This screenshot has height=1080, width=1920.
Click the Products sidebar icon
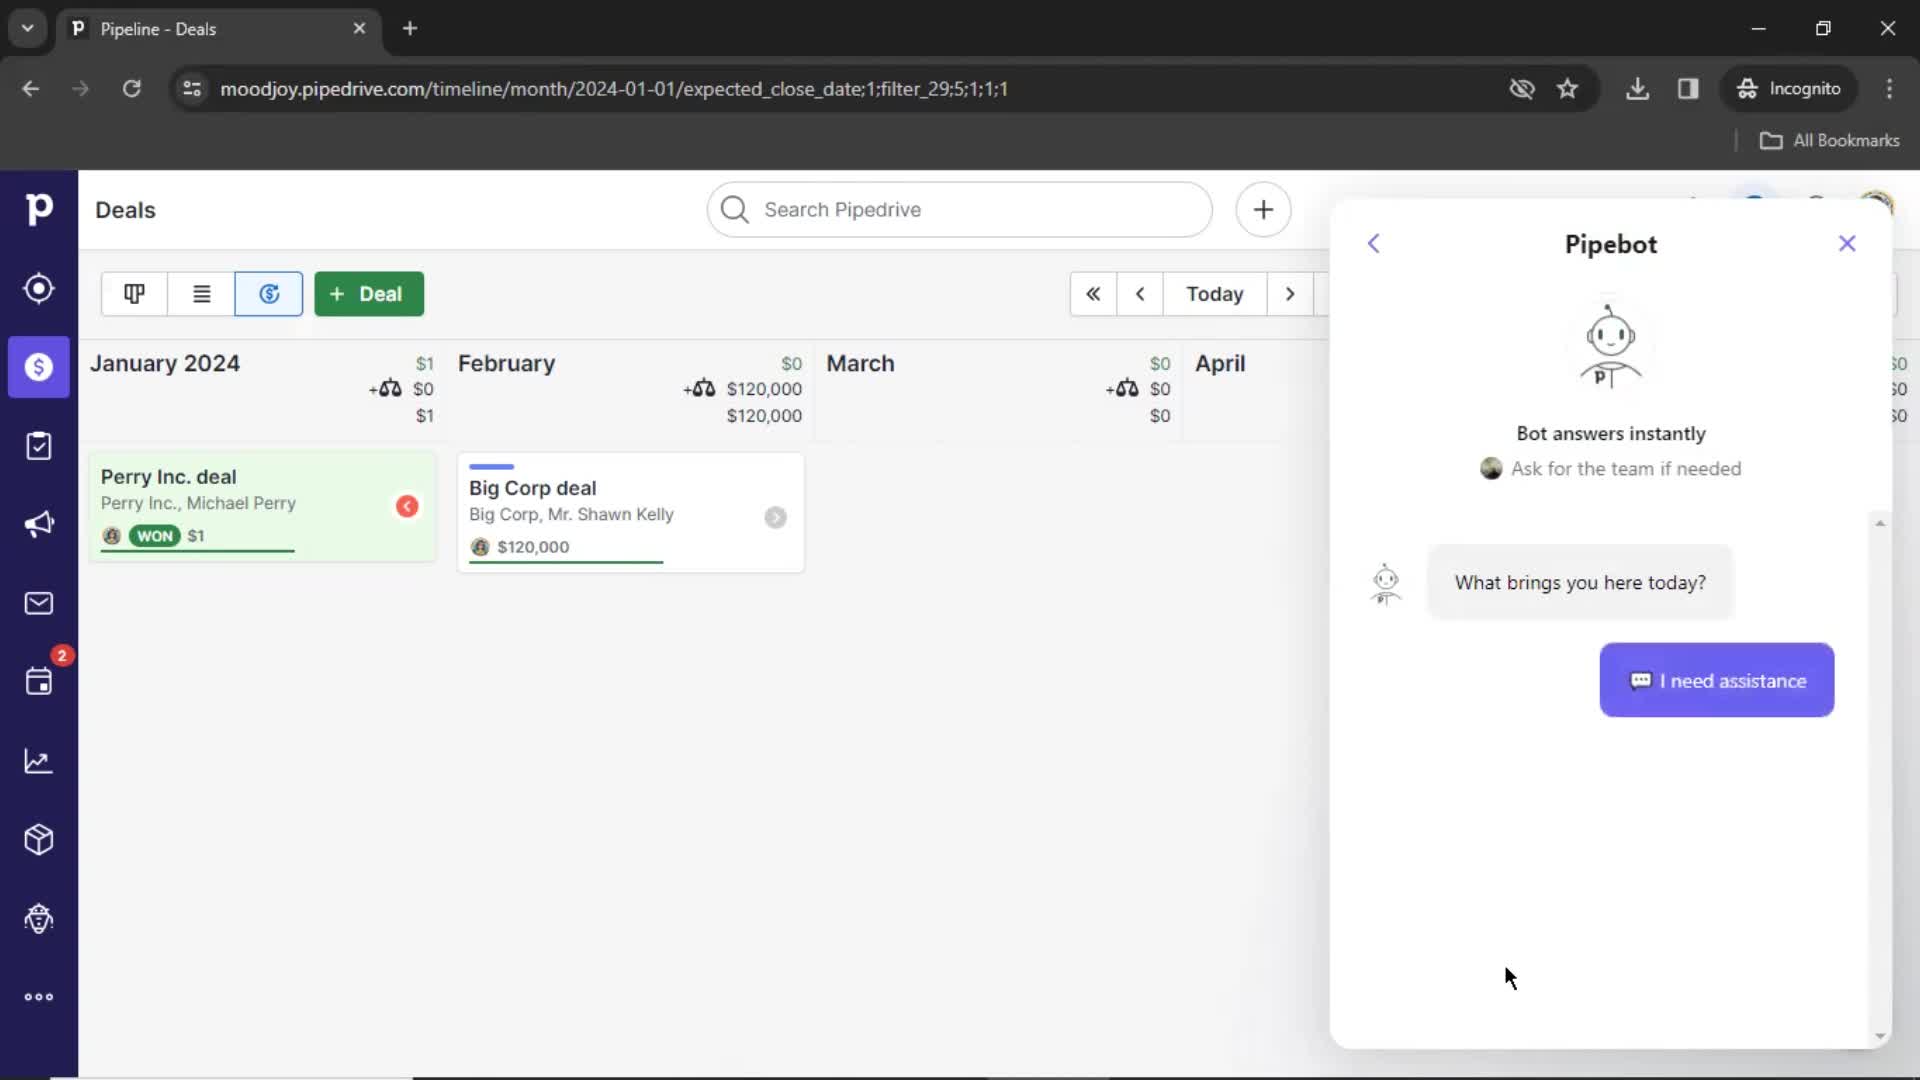pyautogui.click(x=38, y=840)
